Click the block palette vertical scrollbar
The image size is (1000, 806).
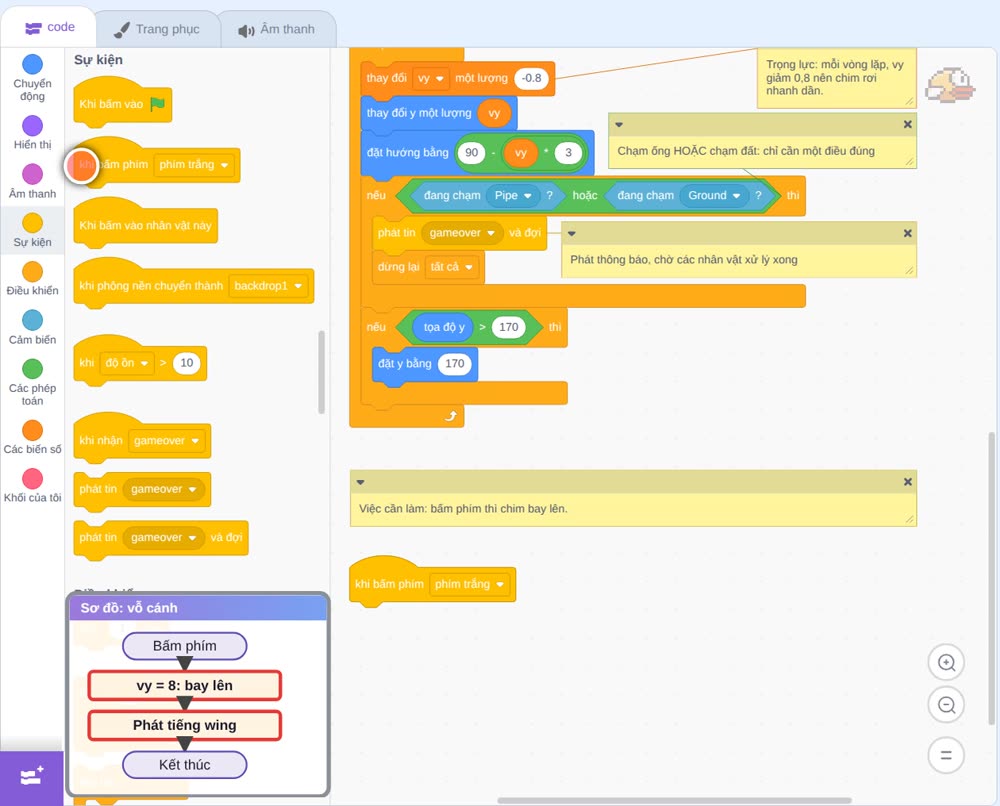click(x=321, y=372)
